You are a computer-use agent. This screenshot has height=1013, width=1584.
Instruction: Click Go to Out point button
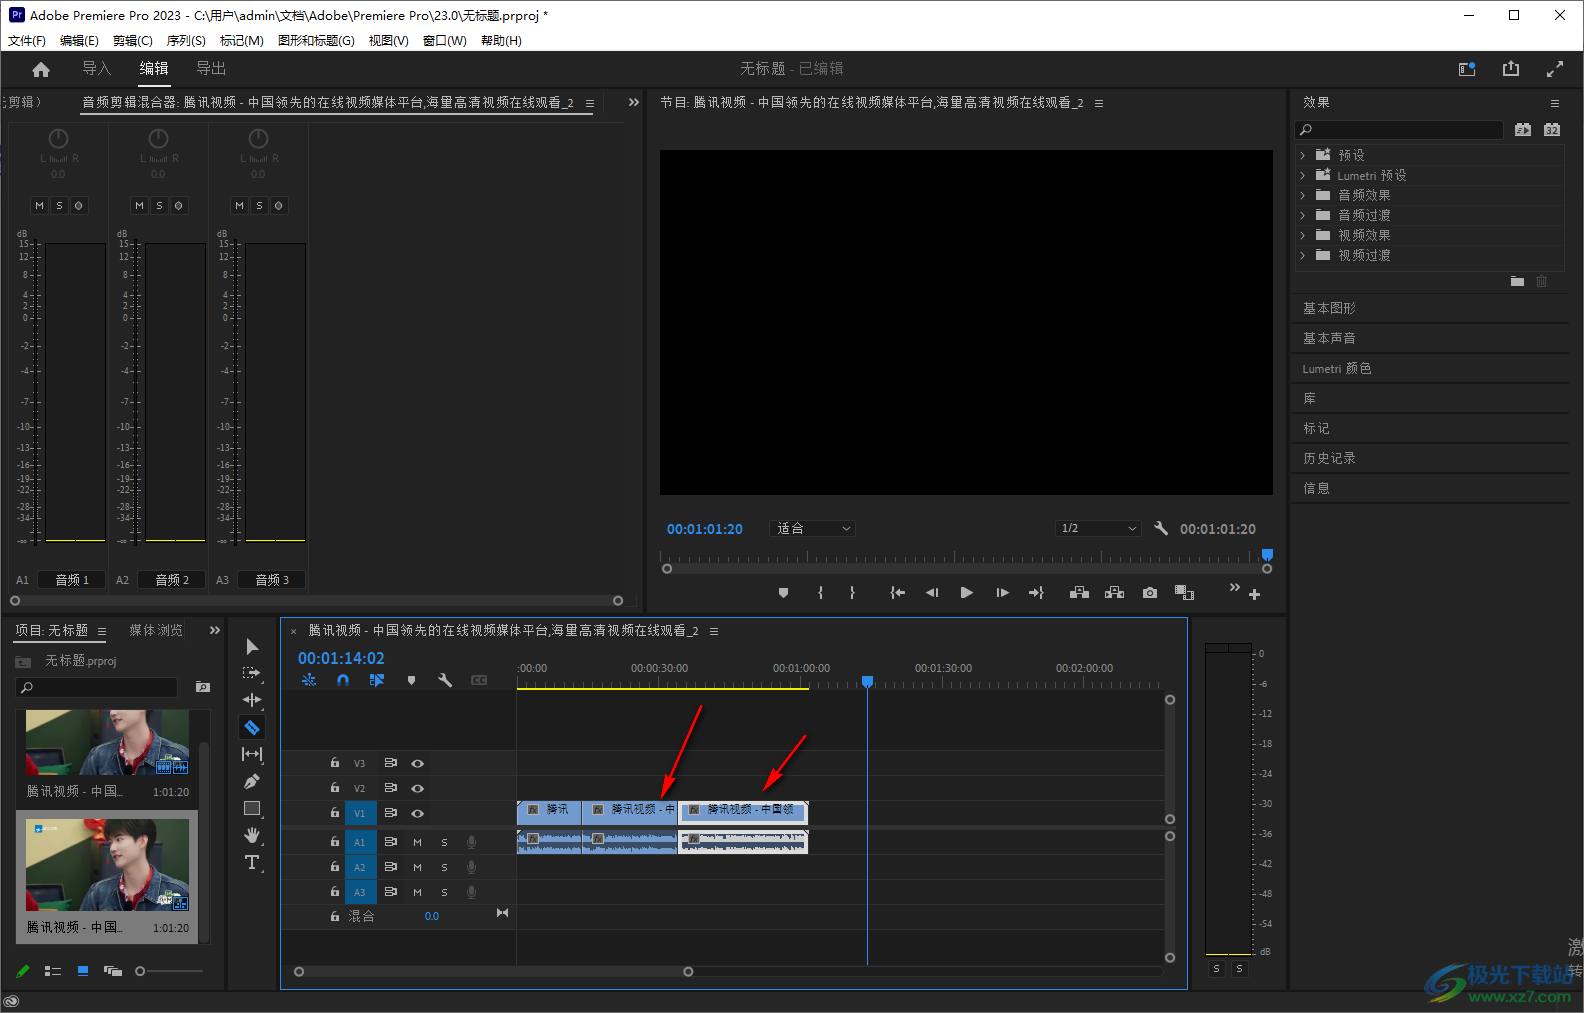[x=1036, y=593]
